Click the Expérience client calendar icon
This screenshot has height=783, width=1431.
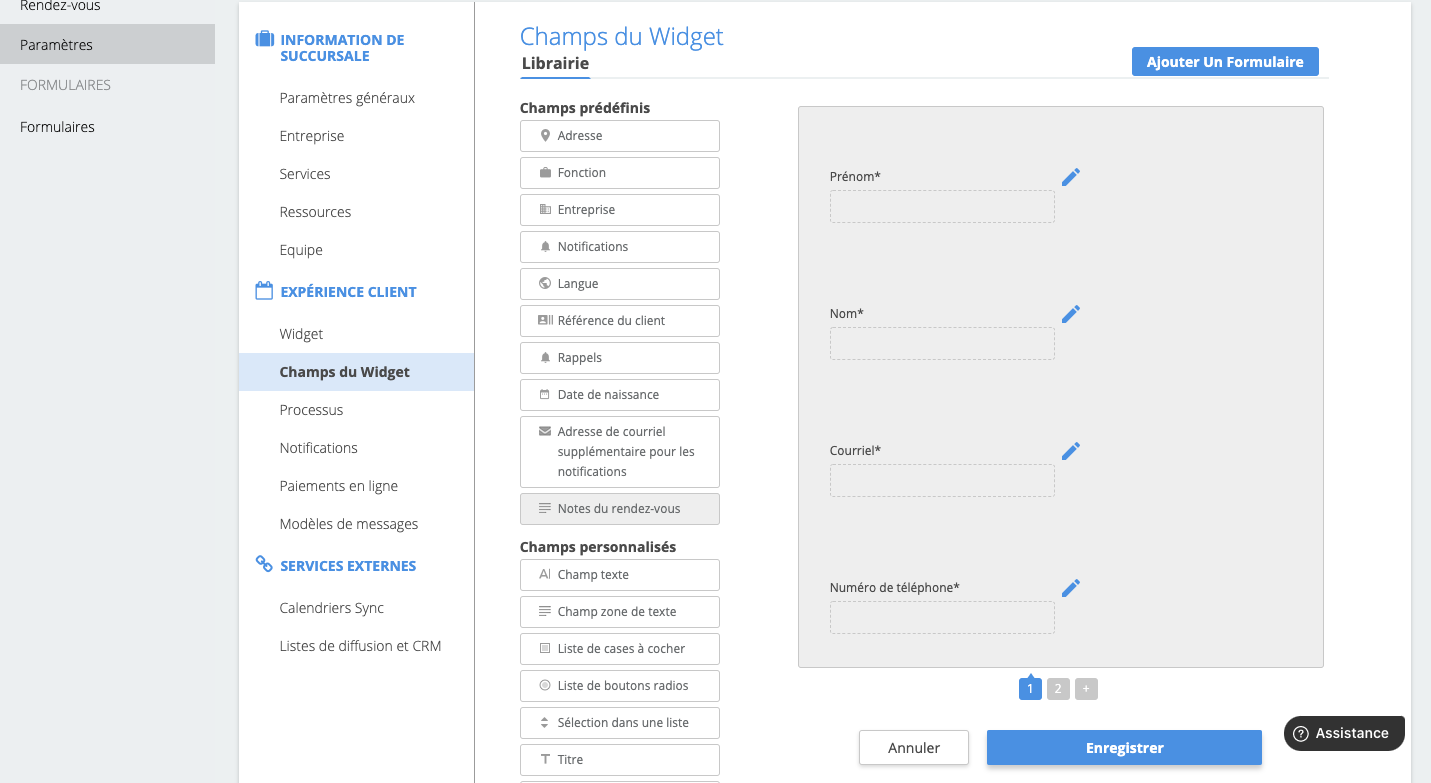point(264,291)
